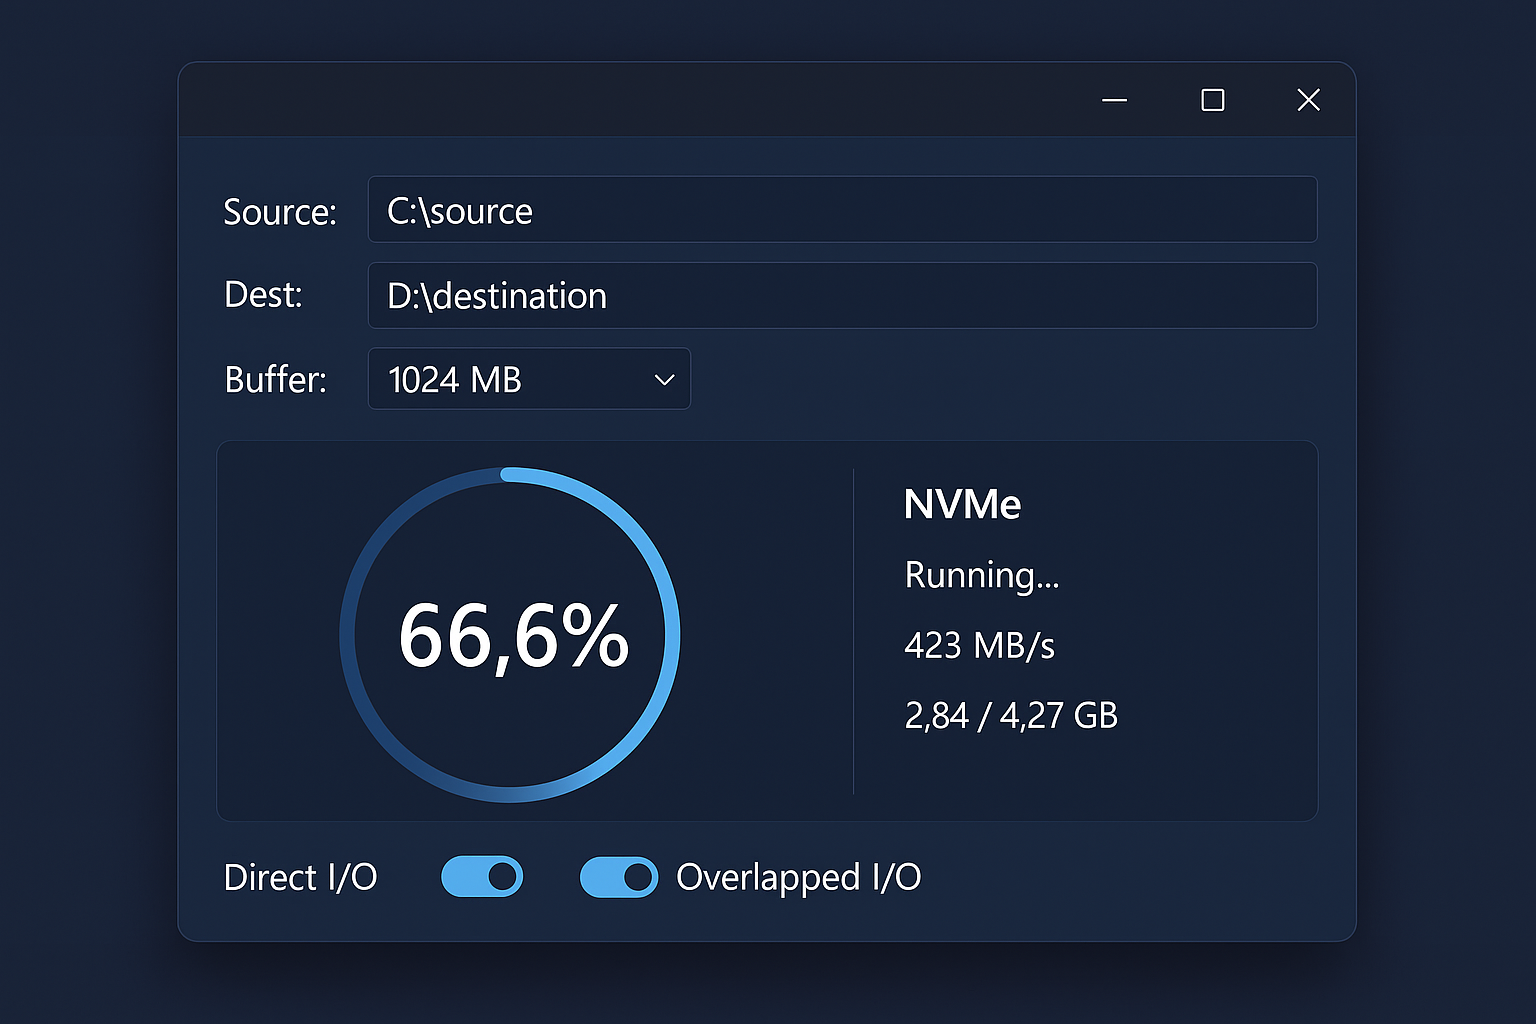The height and width of the screenshot is (1024, 1536).
Task: Click the 423 MB/s speed readout
Action: click(980, 645)
